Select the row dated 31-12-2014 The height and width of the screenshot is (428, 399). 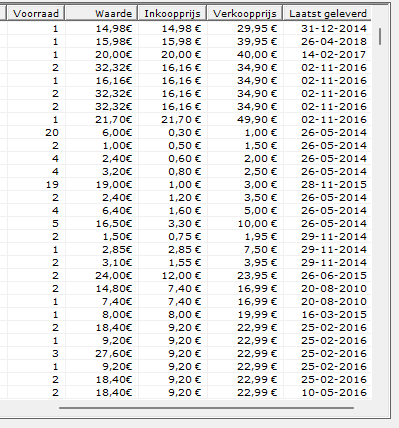point(185,29)
